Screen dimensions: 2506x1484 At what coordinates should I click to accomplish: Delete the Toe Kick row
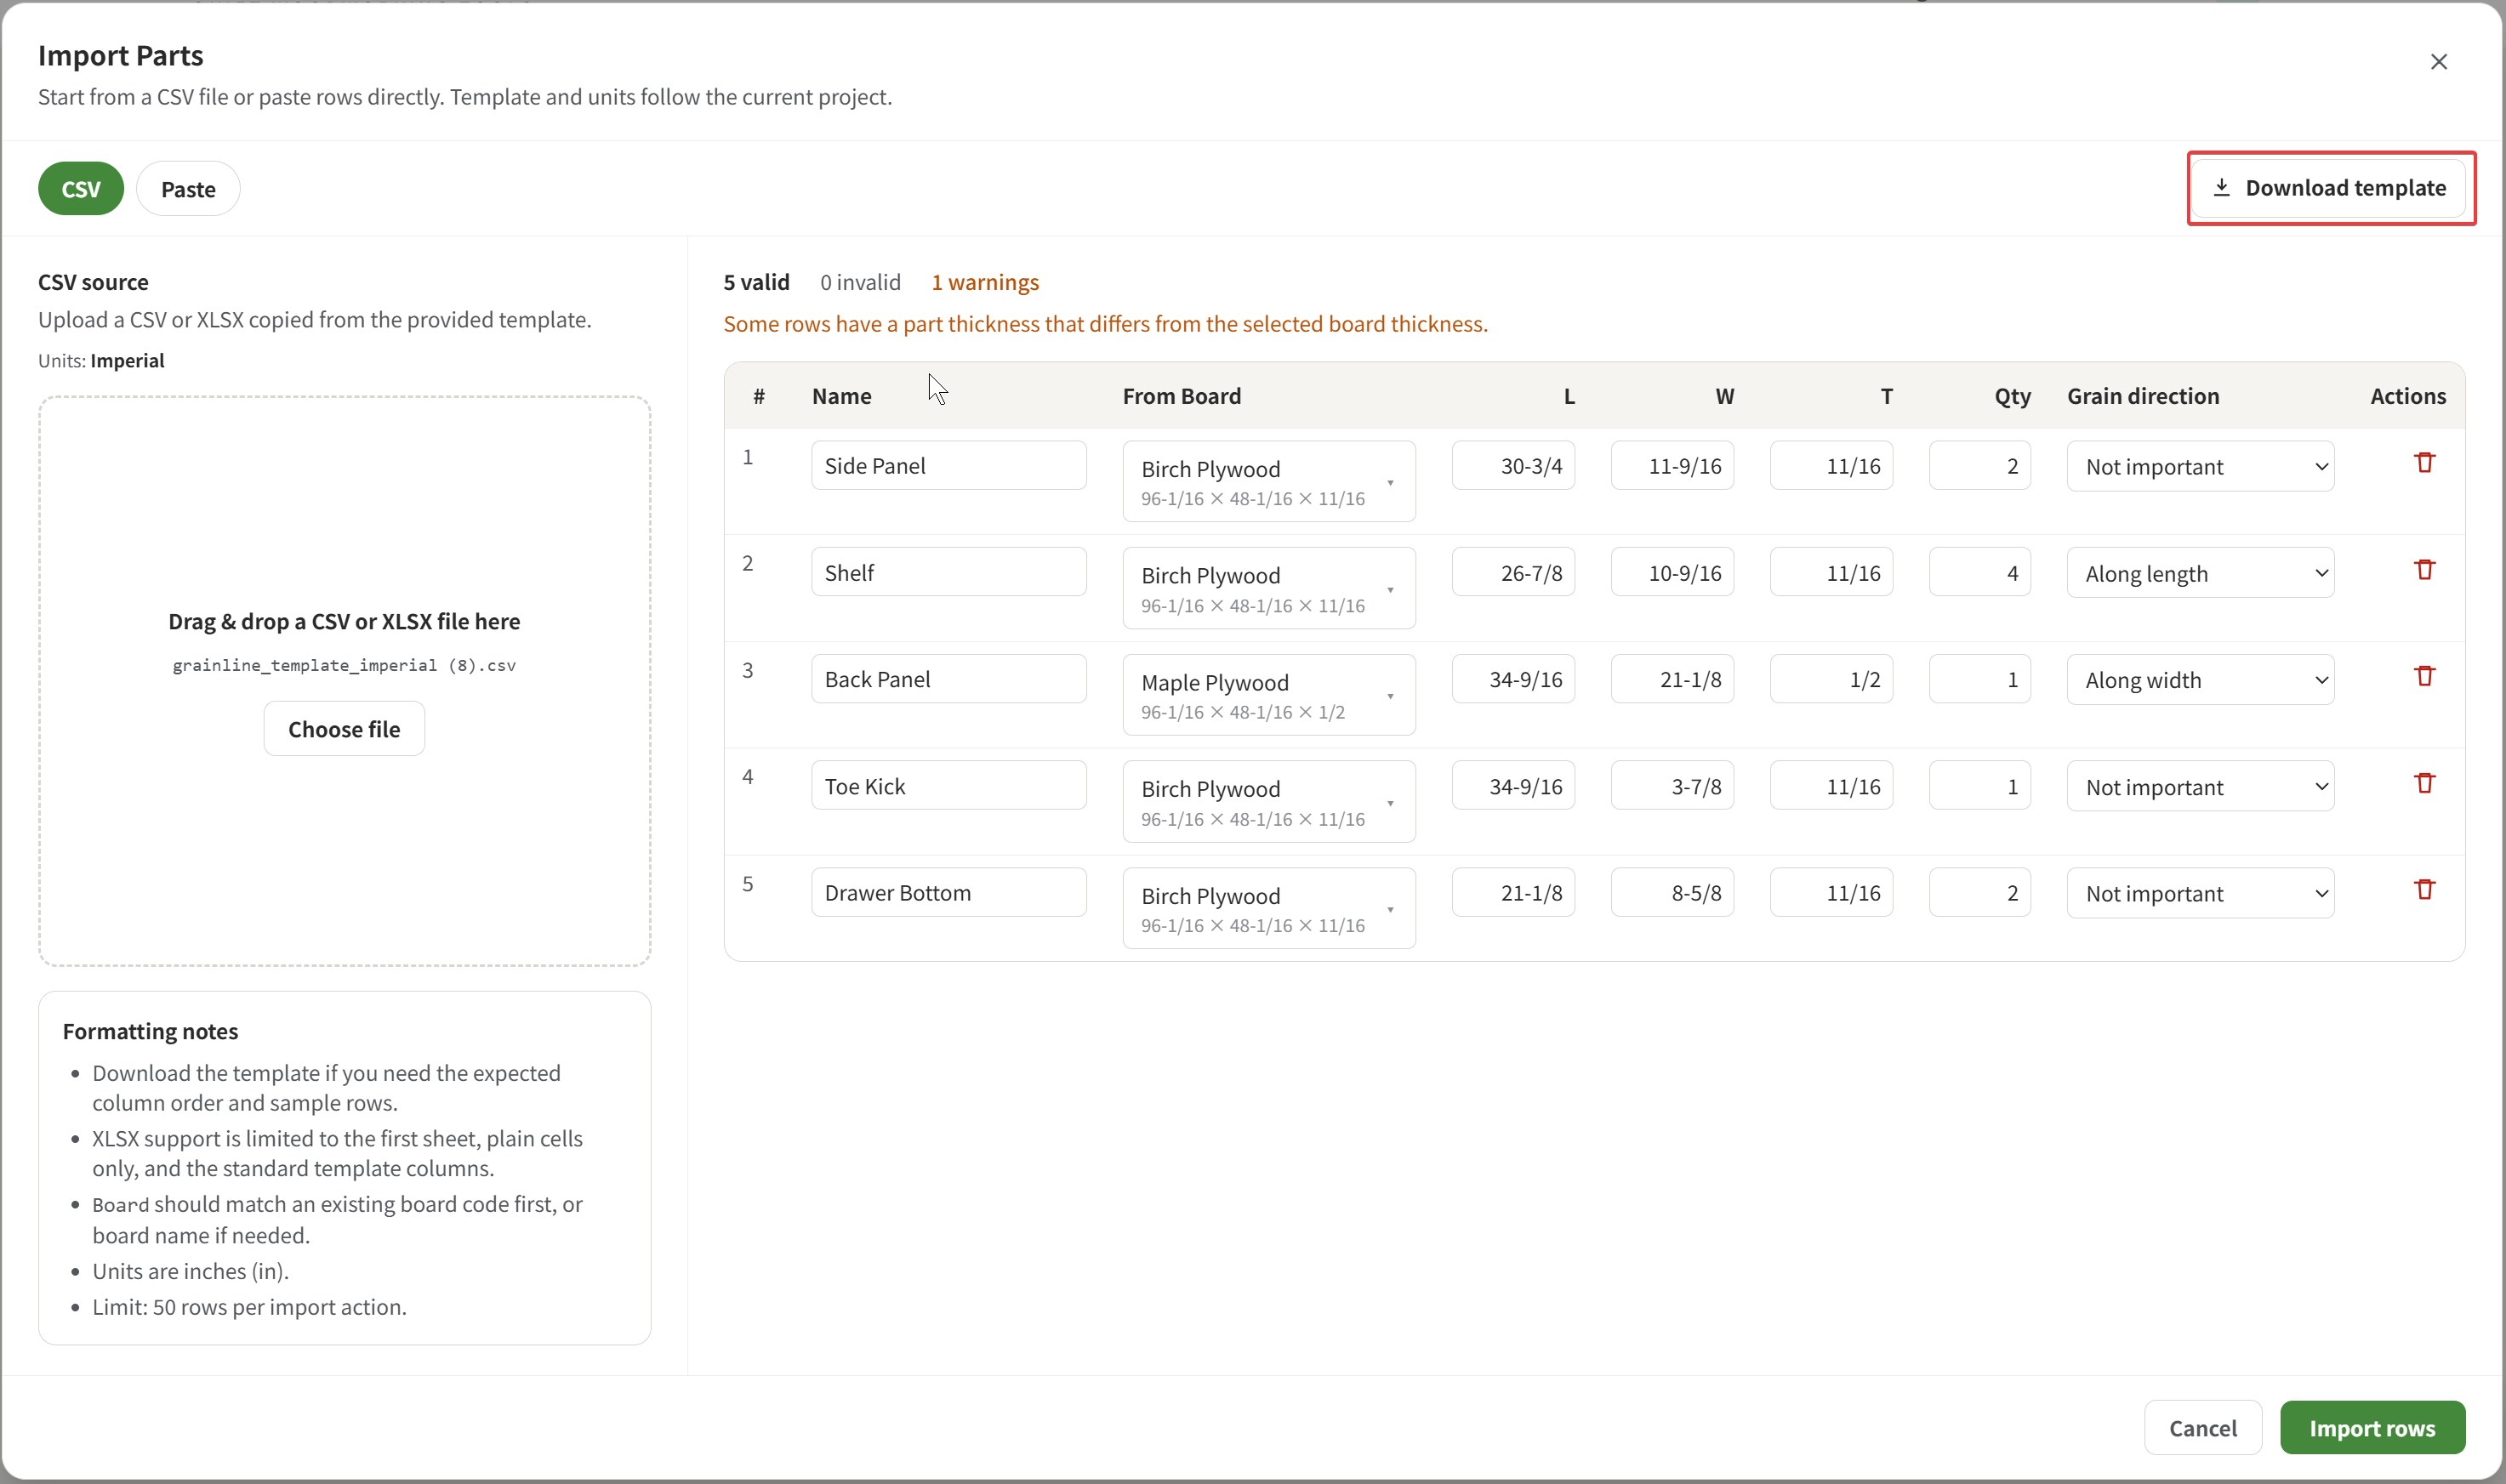pyautogui.click(x=2424, y=783)
